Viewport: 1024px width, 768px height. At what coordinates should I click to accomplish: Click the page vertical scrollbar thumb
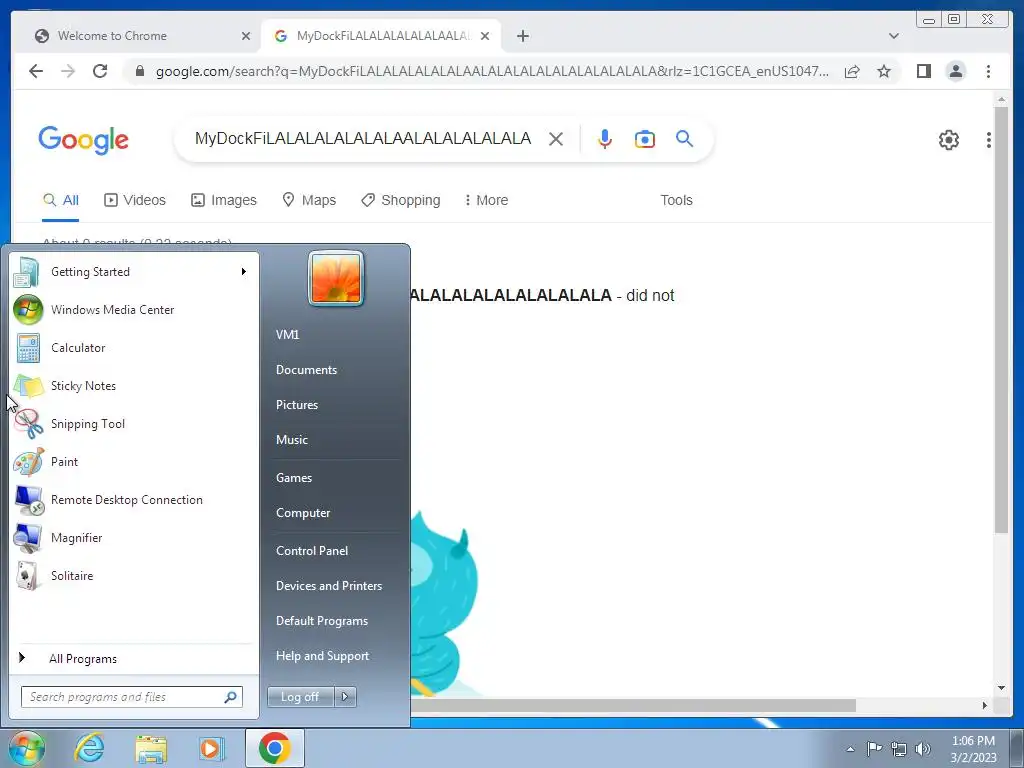(1001, 320)
